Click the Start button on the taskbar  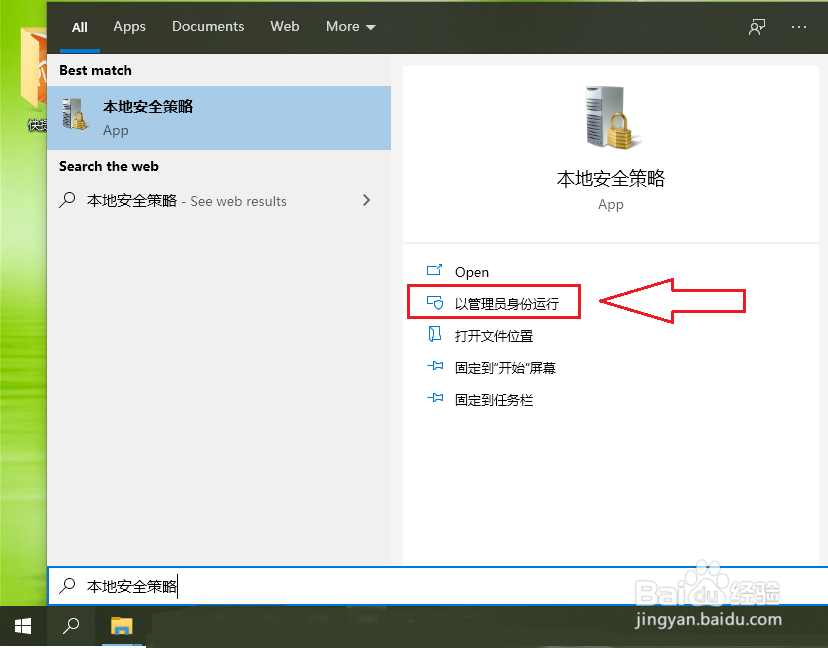pos(22,626)
